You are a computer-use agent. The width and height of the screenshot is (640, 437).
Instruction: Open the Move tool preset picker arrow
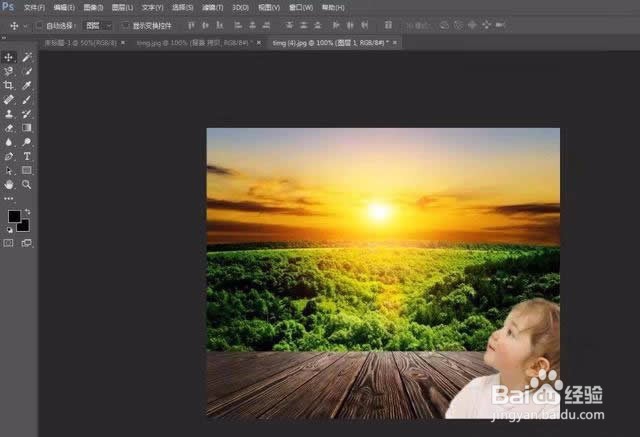pyautogui.click(x=25, y=26)
